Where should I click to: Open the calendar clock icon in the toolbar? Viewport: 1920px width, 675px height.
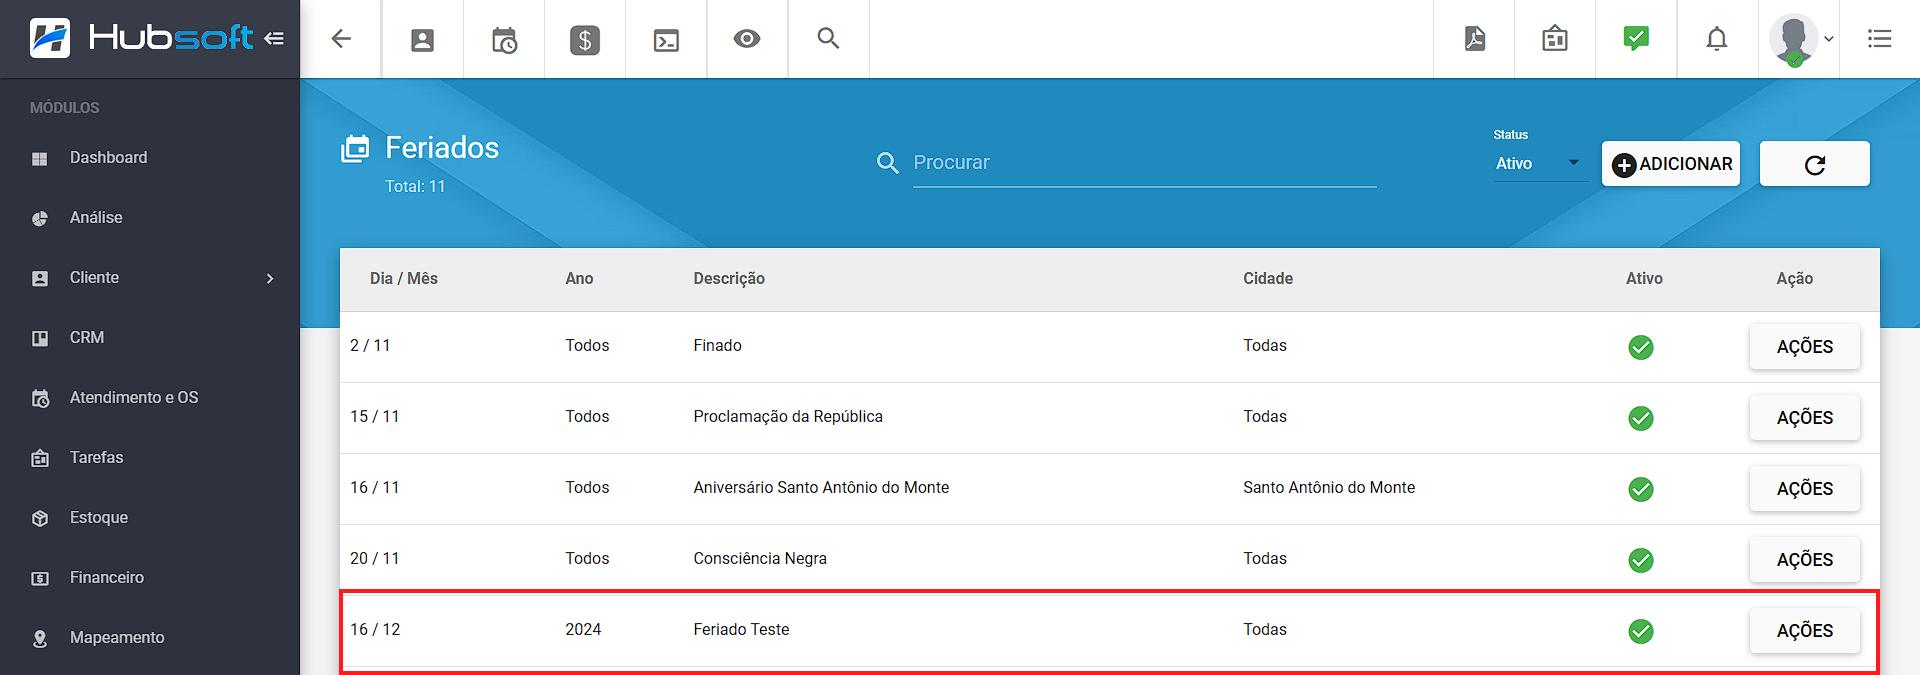click(x=504, y=40)
